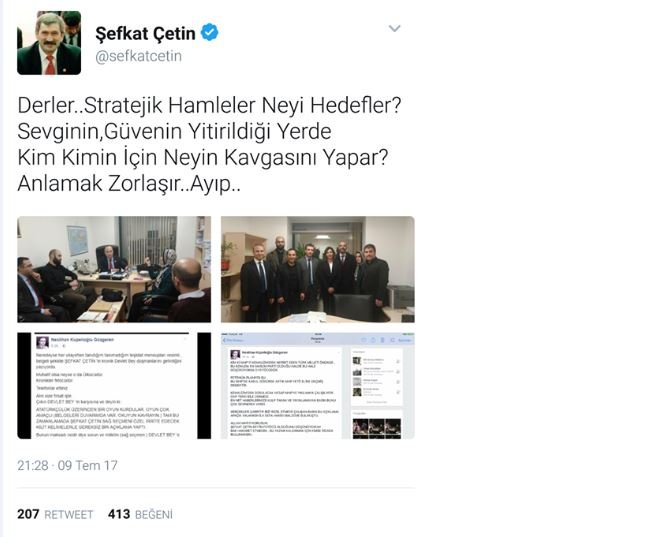Enlarge the tablet screenshot thumbnail

[x=318, y=386]
